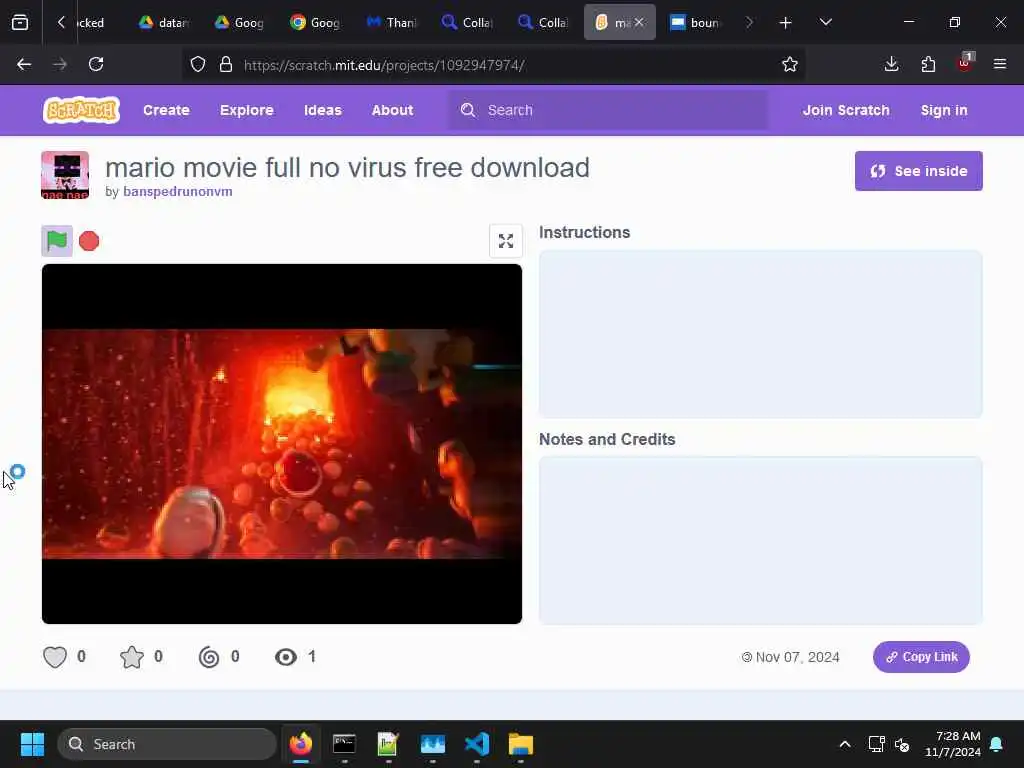Open banspedrunonvm profile link
This screenshot has width=1024, height=768.
pyautogui.click(x=178, y=191)
